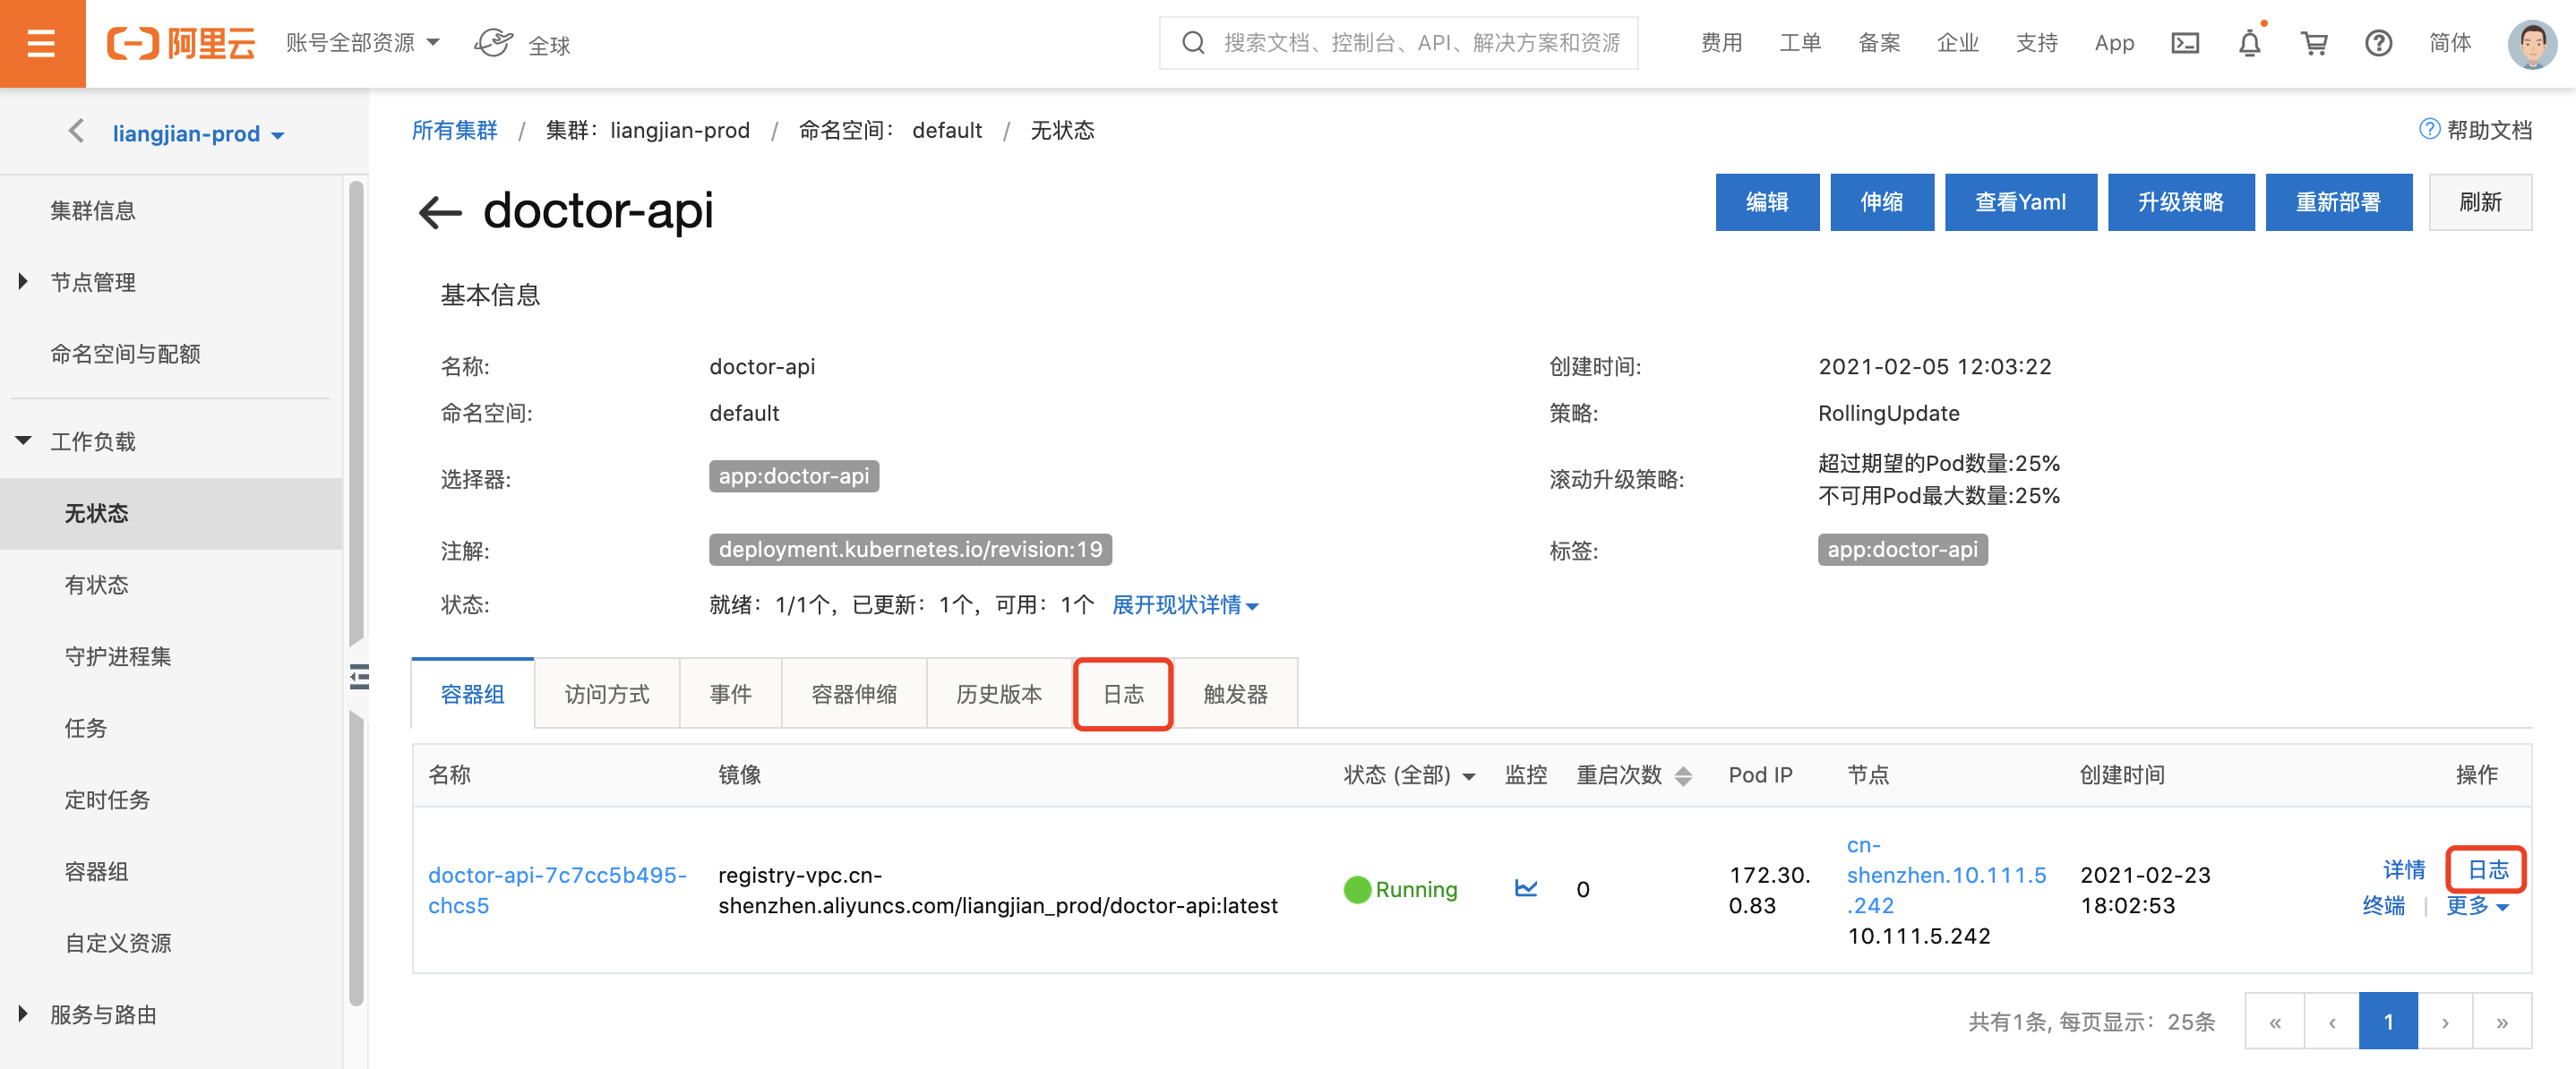The width and height of the screenshot is (2576, 1069).
Task: Open the hamburger main menu
Action: click(x=41, y=43)
